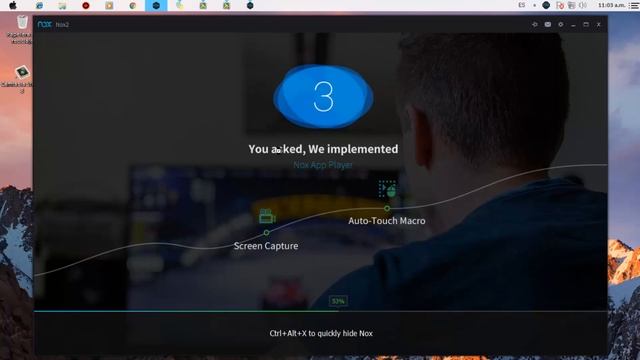Open Google Chrome from the top bar
Screen dimensions: 640x360
133,5
